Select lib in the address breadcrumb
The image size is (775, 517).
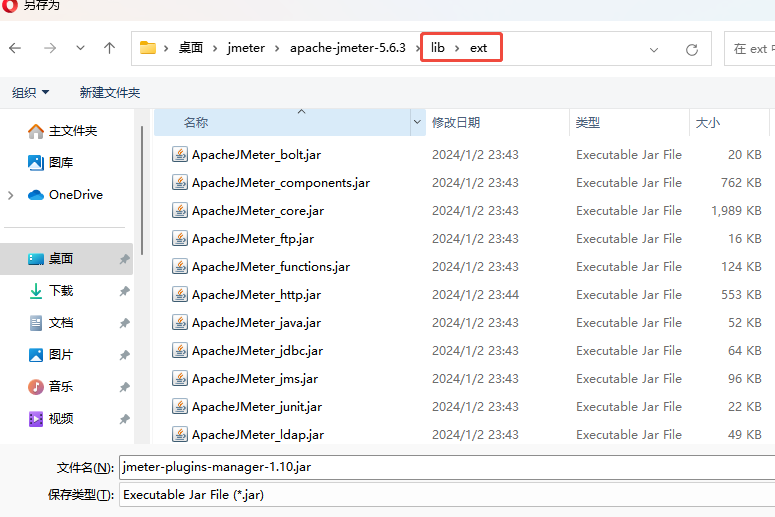click(437, 48)
